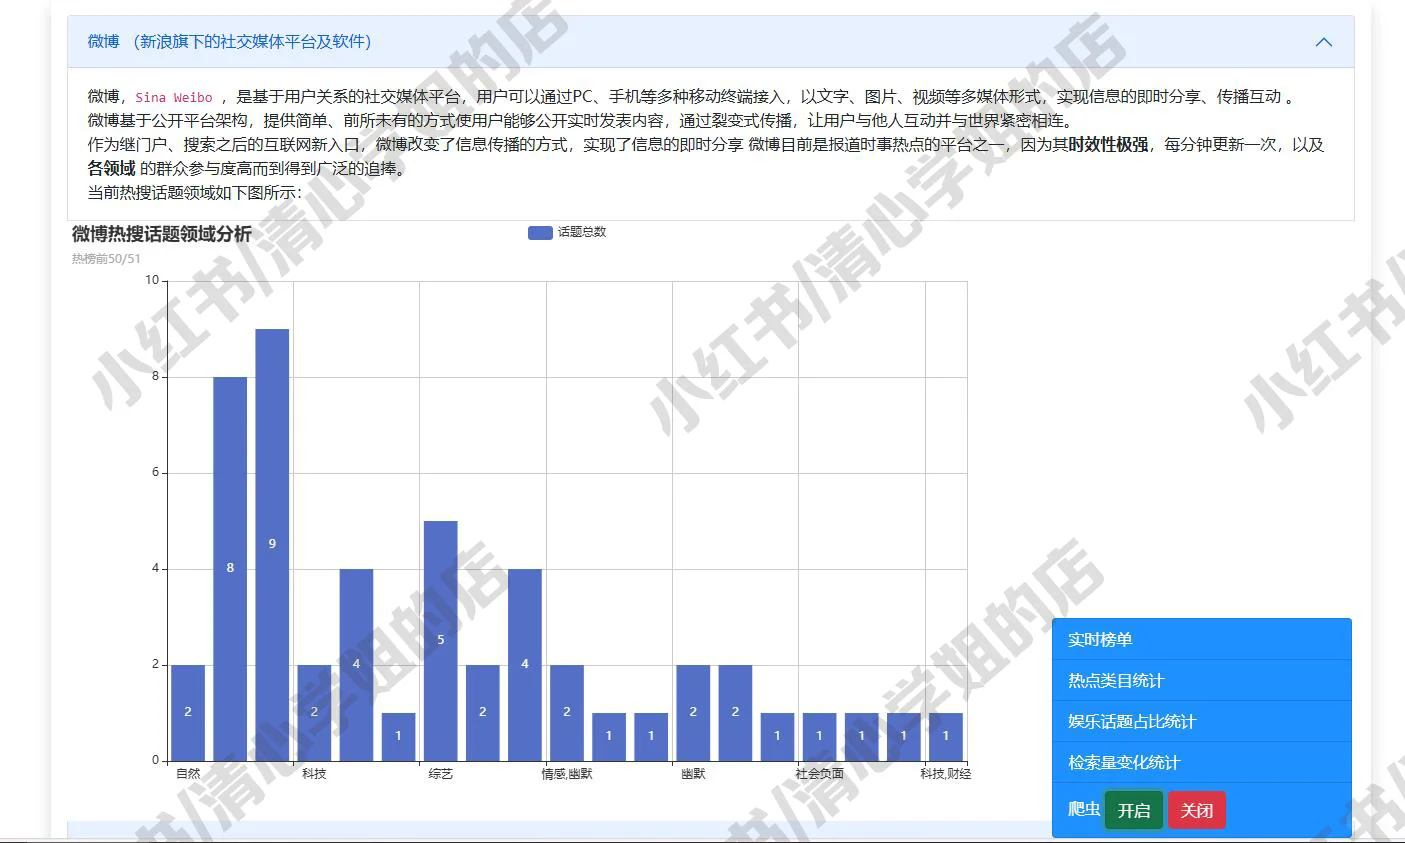Select the bar above the 自然 label
Image resolution: width=1405 pixels, height=843 pixels.
(x=188, y=713)
